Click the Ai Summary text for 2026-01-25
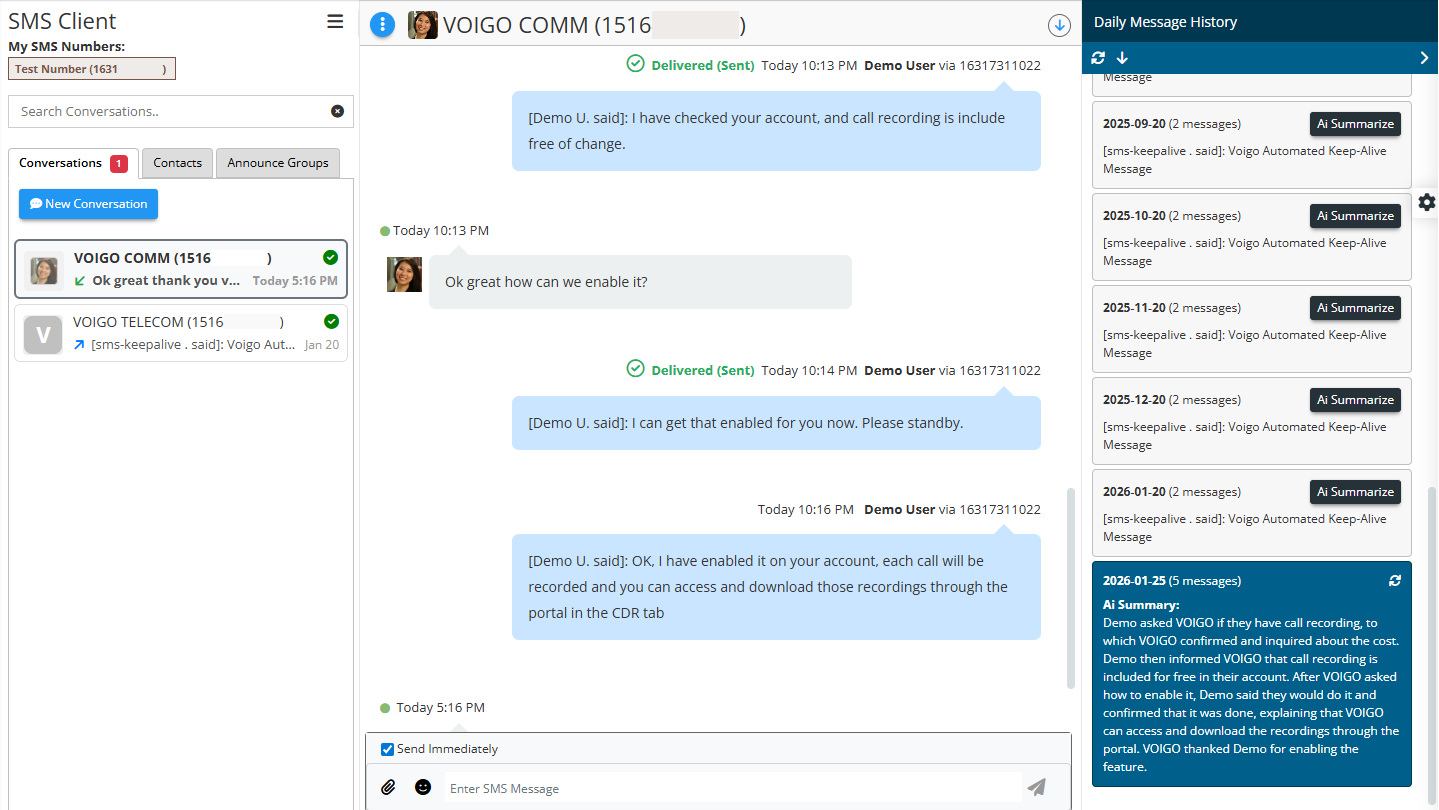The width and height of the screenshot is (1439, 810). pos(1251,695)
